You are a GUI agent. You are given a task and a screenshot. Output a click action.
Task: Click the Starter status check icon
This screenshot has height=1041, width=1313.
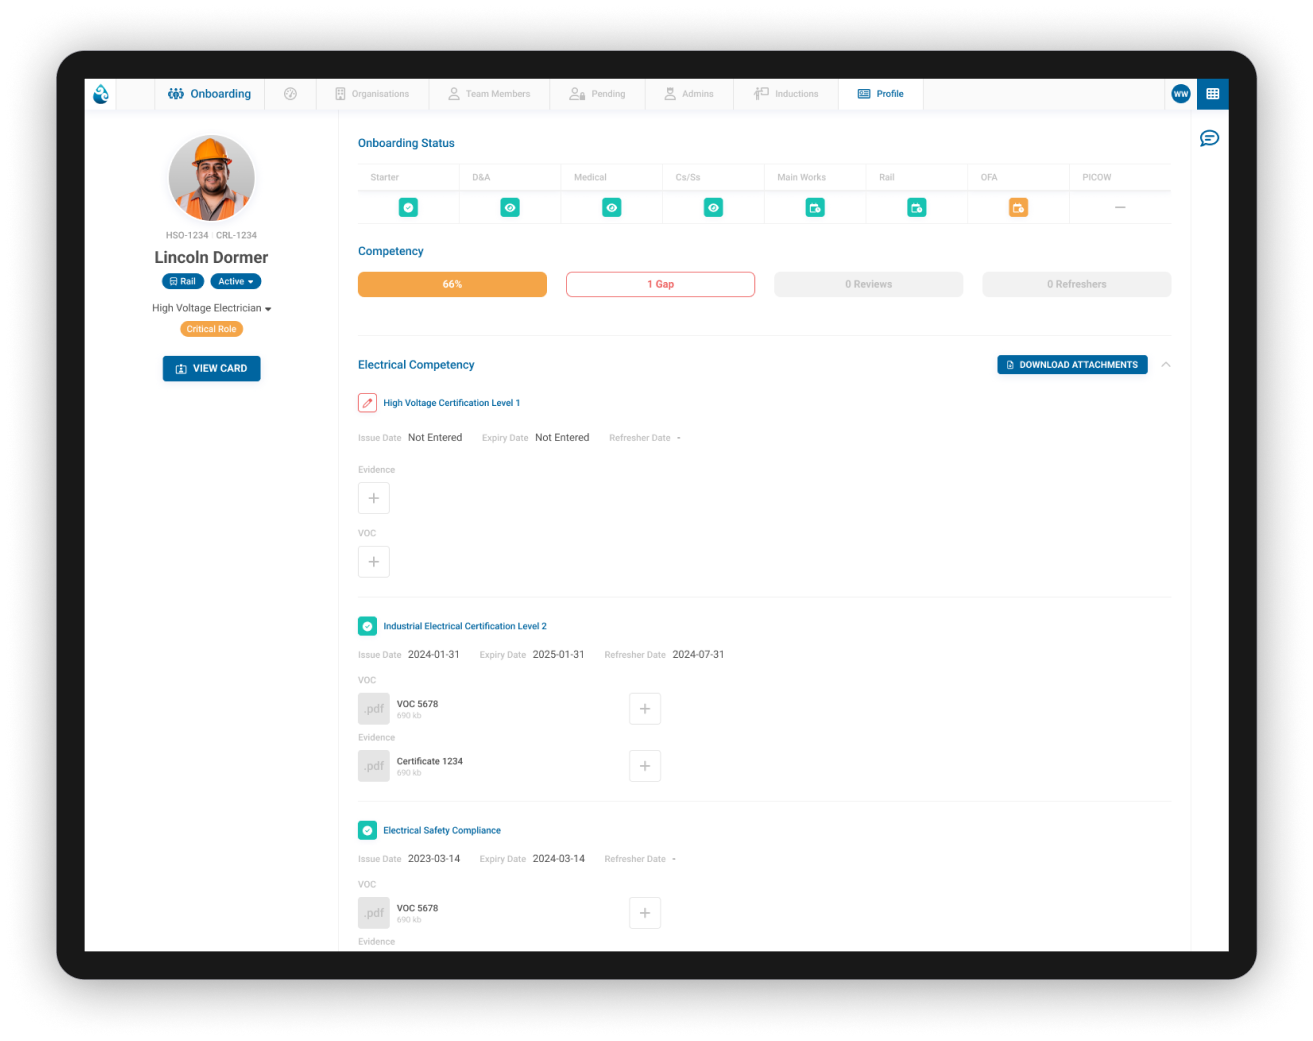click(408, 208)
